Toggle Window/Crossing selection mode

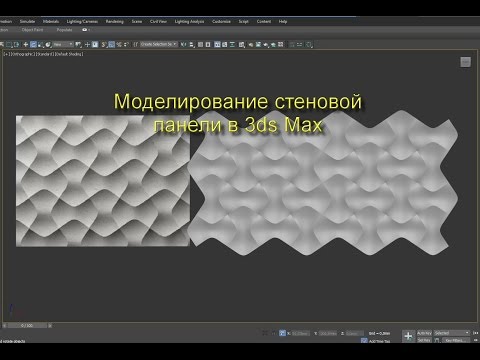[x=16, y=44]
